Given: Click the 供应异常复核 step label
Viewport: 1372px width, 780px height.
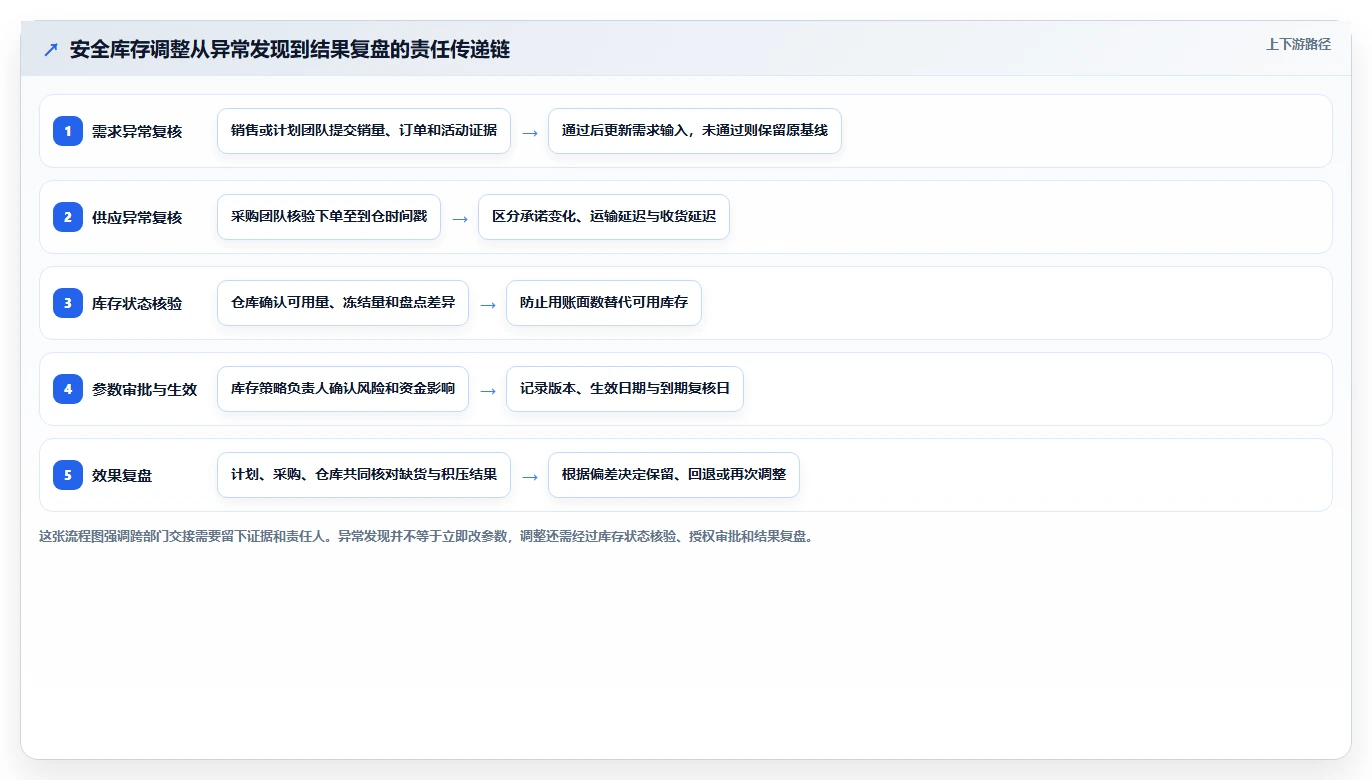Looking at the screenshot, I should [137, 217].
